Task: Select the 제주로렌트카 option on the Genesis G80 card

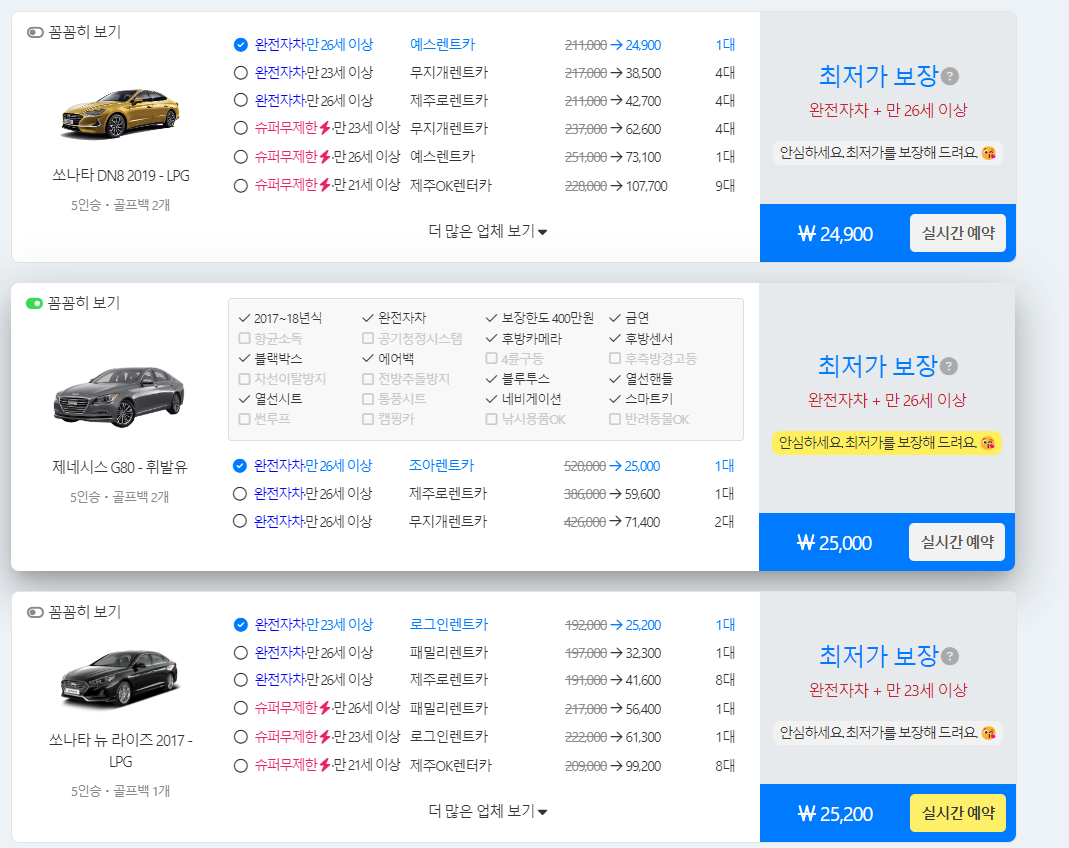Action: 239,493
